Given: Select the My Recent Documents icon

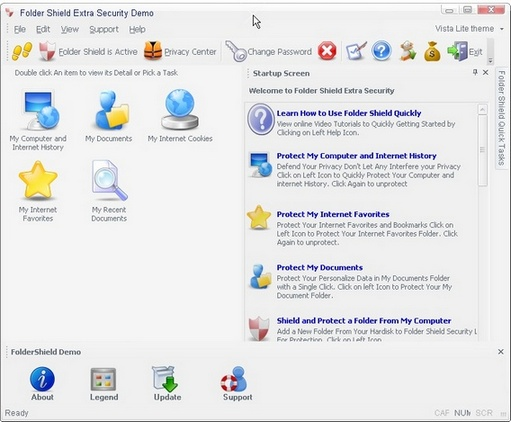Looking at the screenshot, I should click(x=109, y=181).
